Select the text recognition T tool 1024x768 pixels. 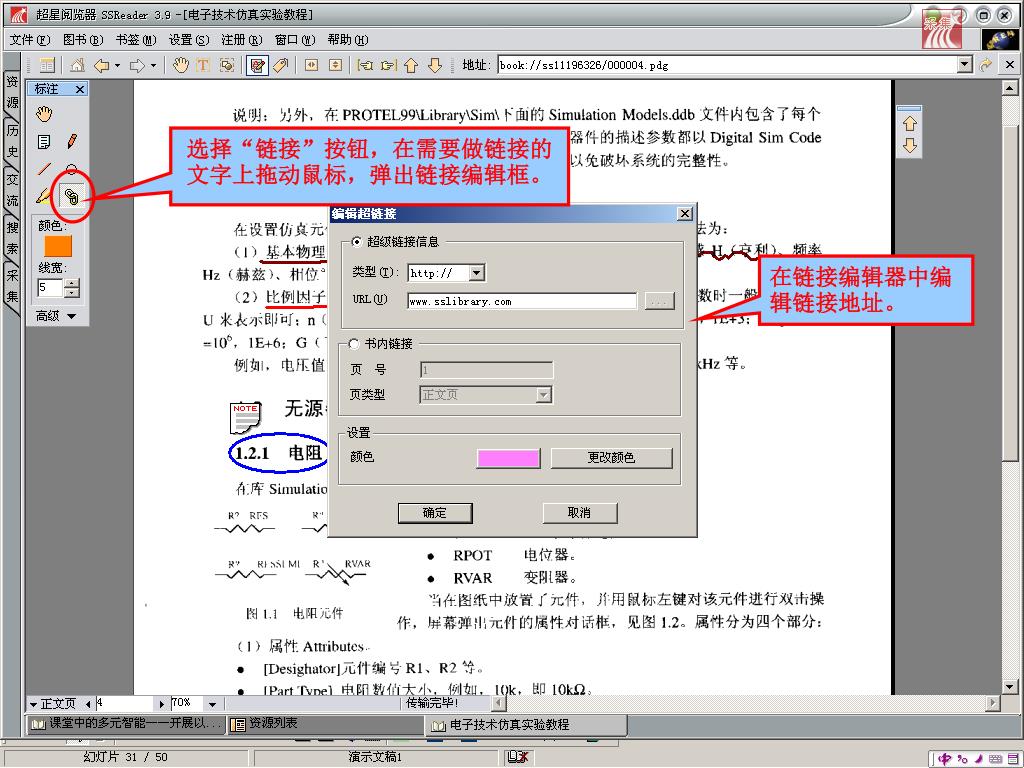point(203,65)
